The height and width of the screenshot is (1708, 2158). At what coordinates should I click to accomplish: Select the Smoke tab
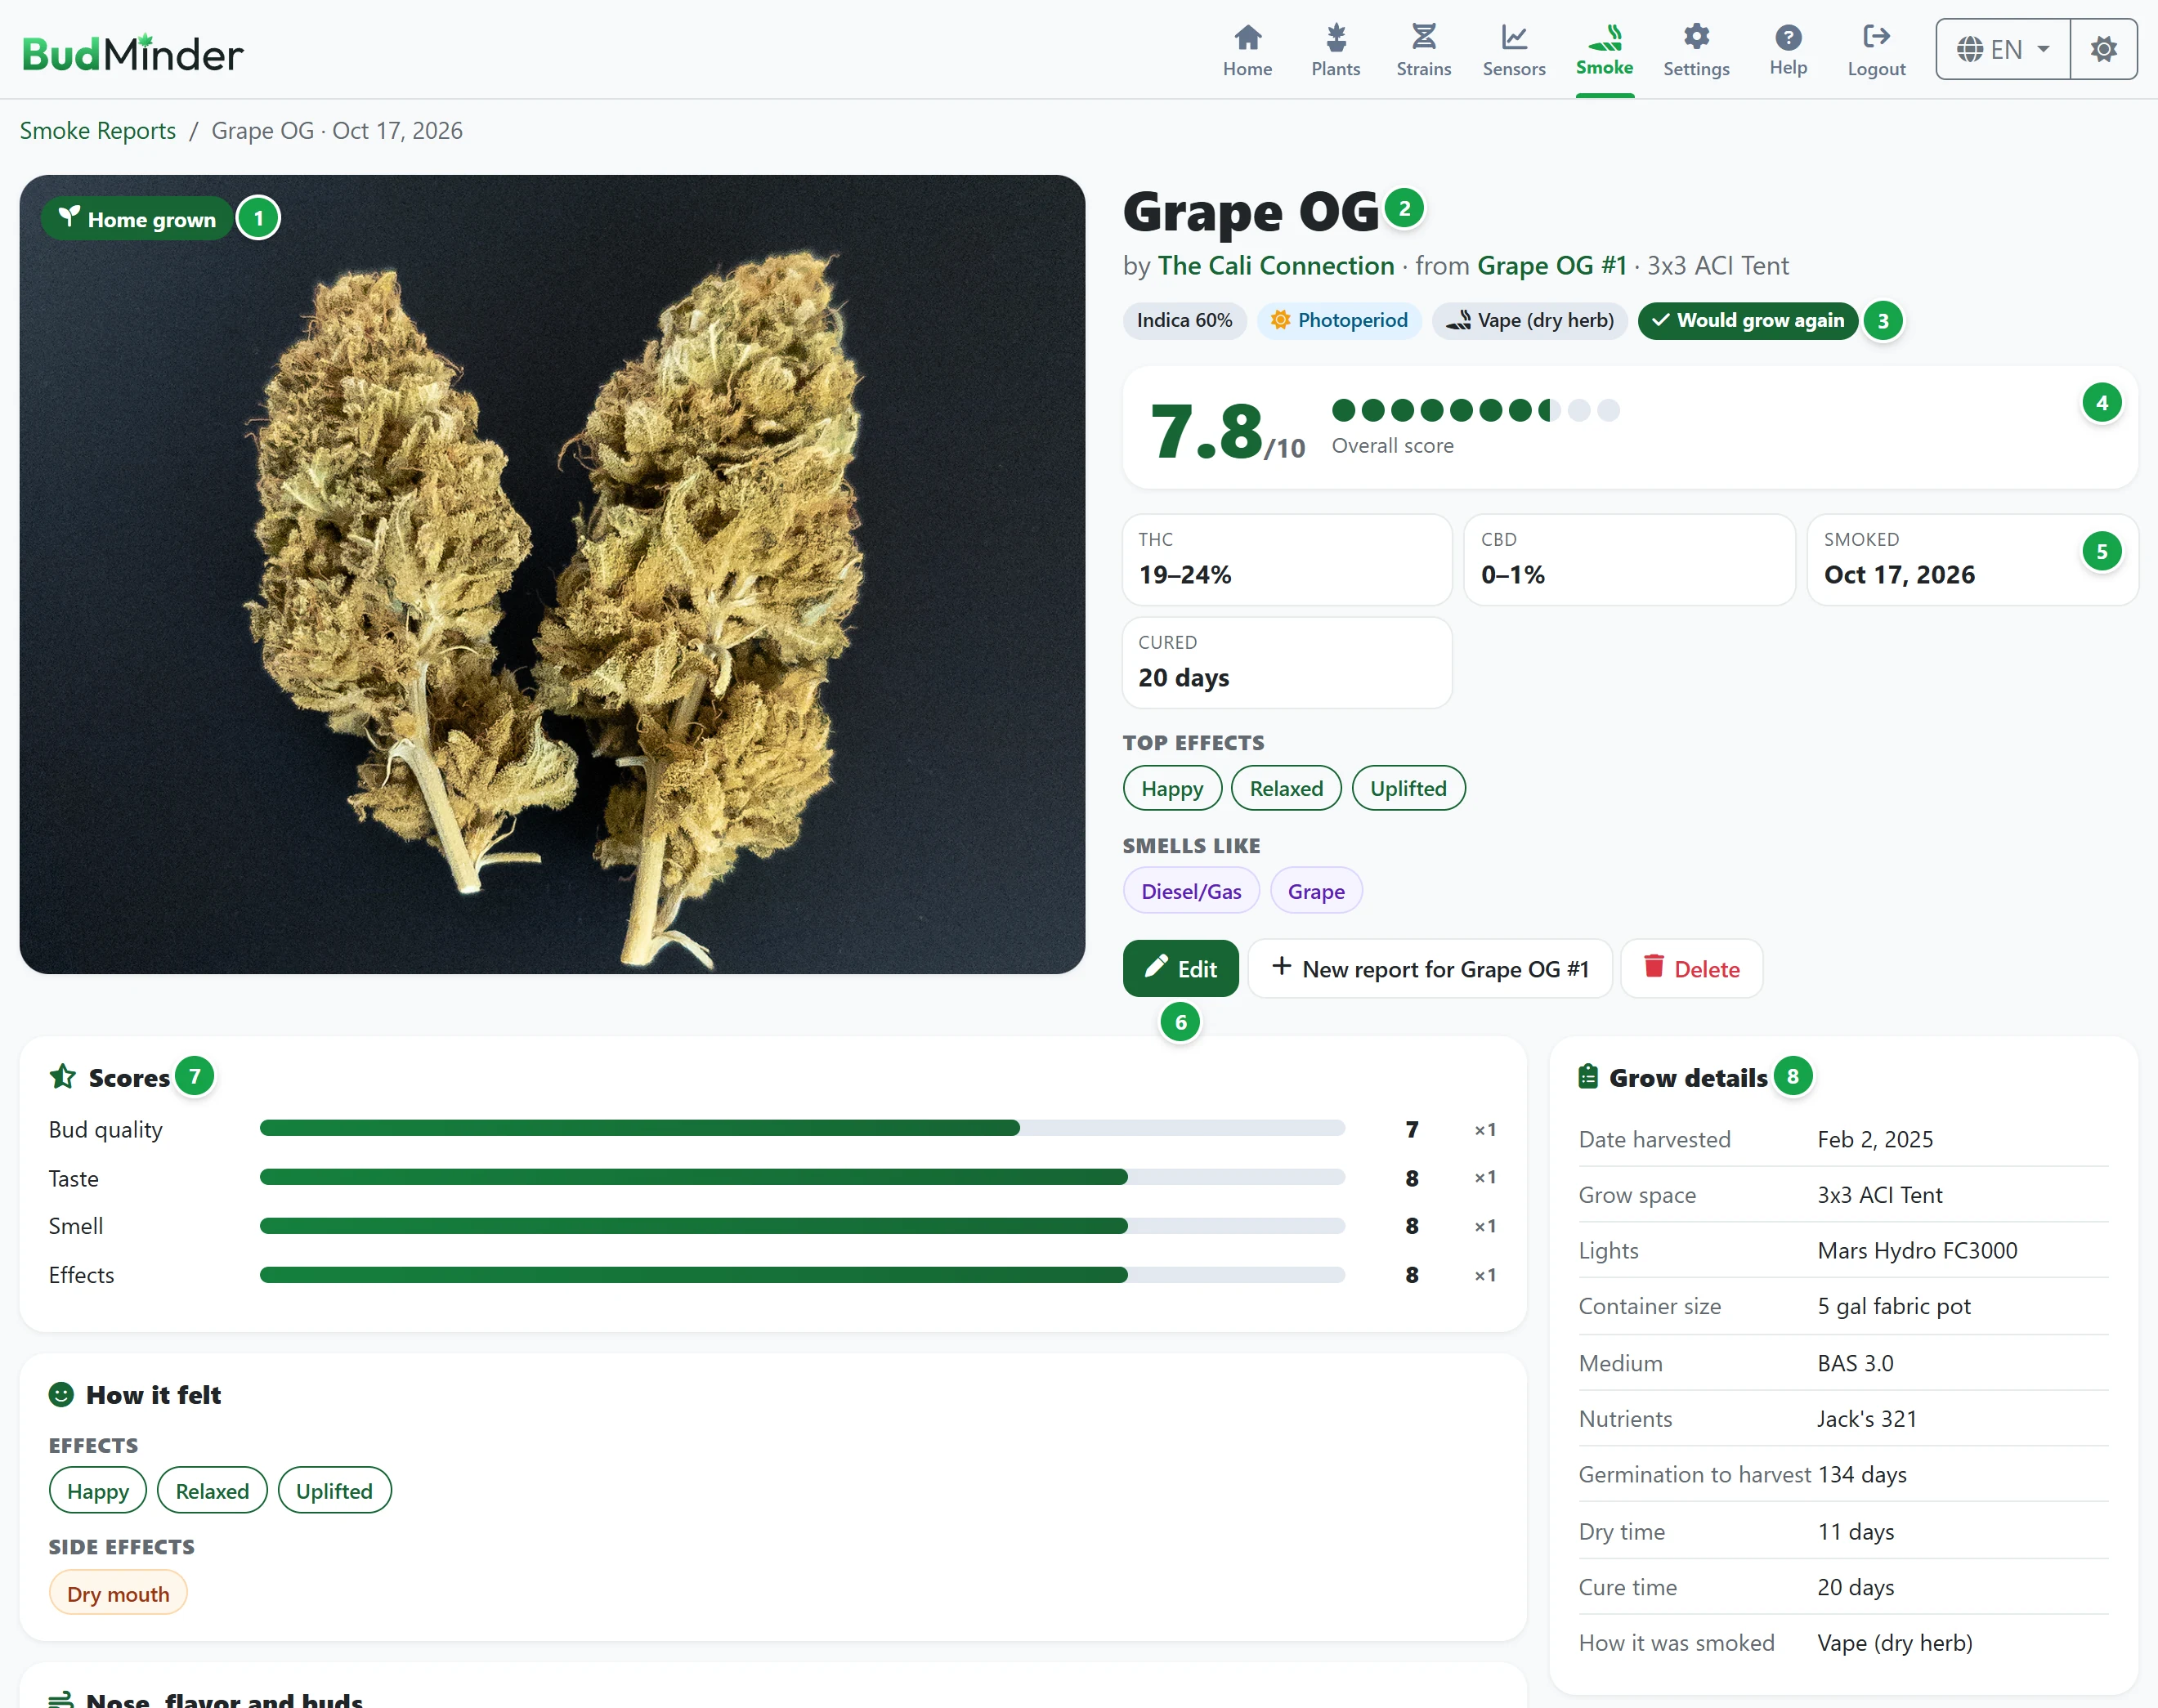(x=1604, y=50)
